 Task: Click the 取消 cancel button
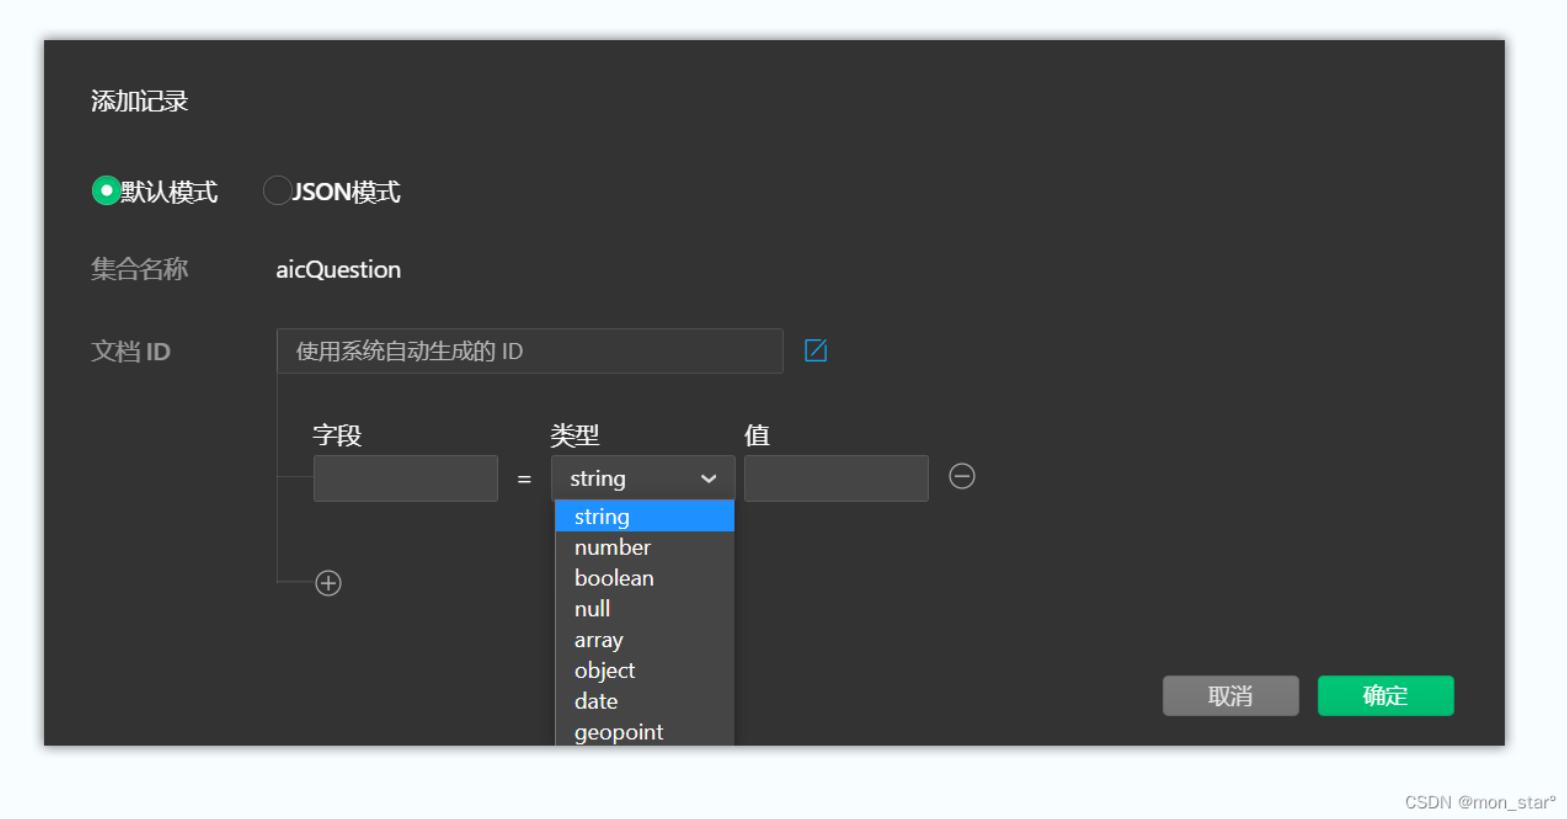click(x=1230, y=695)
